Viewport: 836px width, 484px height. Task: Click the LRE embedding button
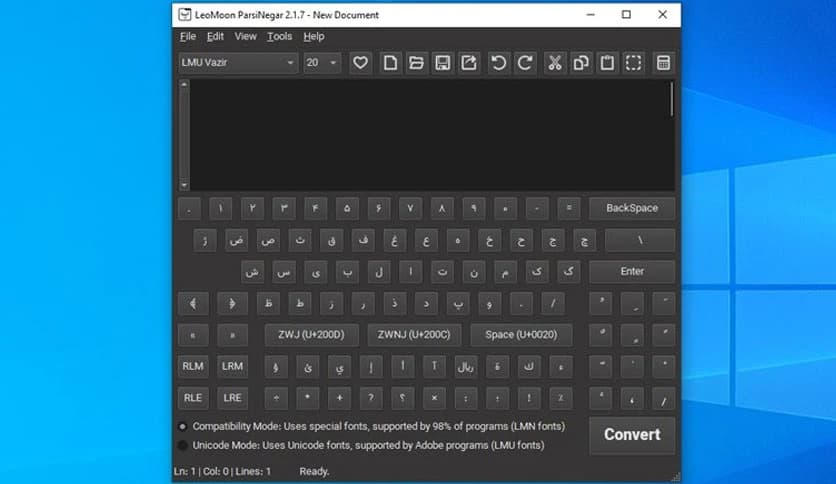(x=232, y=398)
